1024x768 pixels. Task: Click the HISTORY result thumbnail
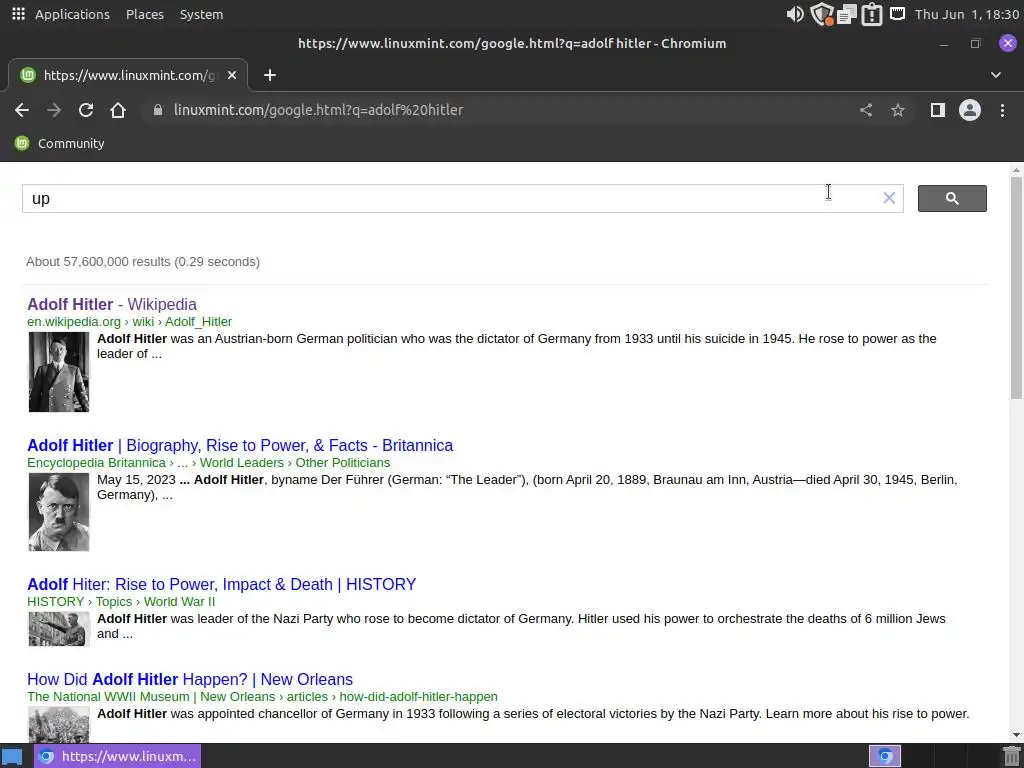pos(59,630)
